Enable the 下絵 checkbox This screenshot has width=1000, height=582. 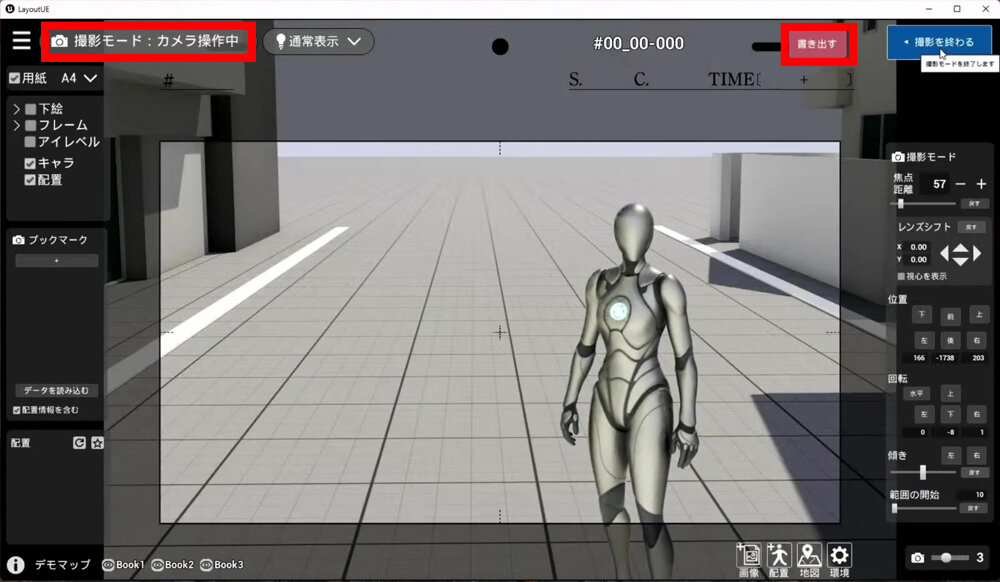point(31,109)
